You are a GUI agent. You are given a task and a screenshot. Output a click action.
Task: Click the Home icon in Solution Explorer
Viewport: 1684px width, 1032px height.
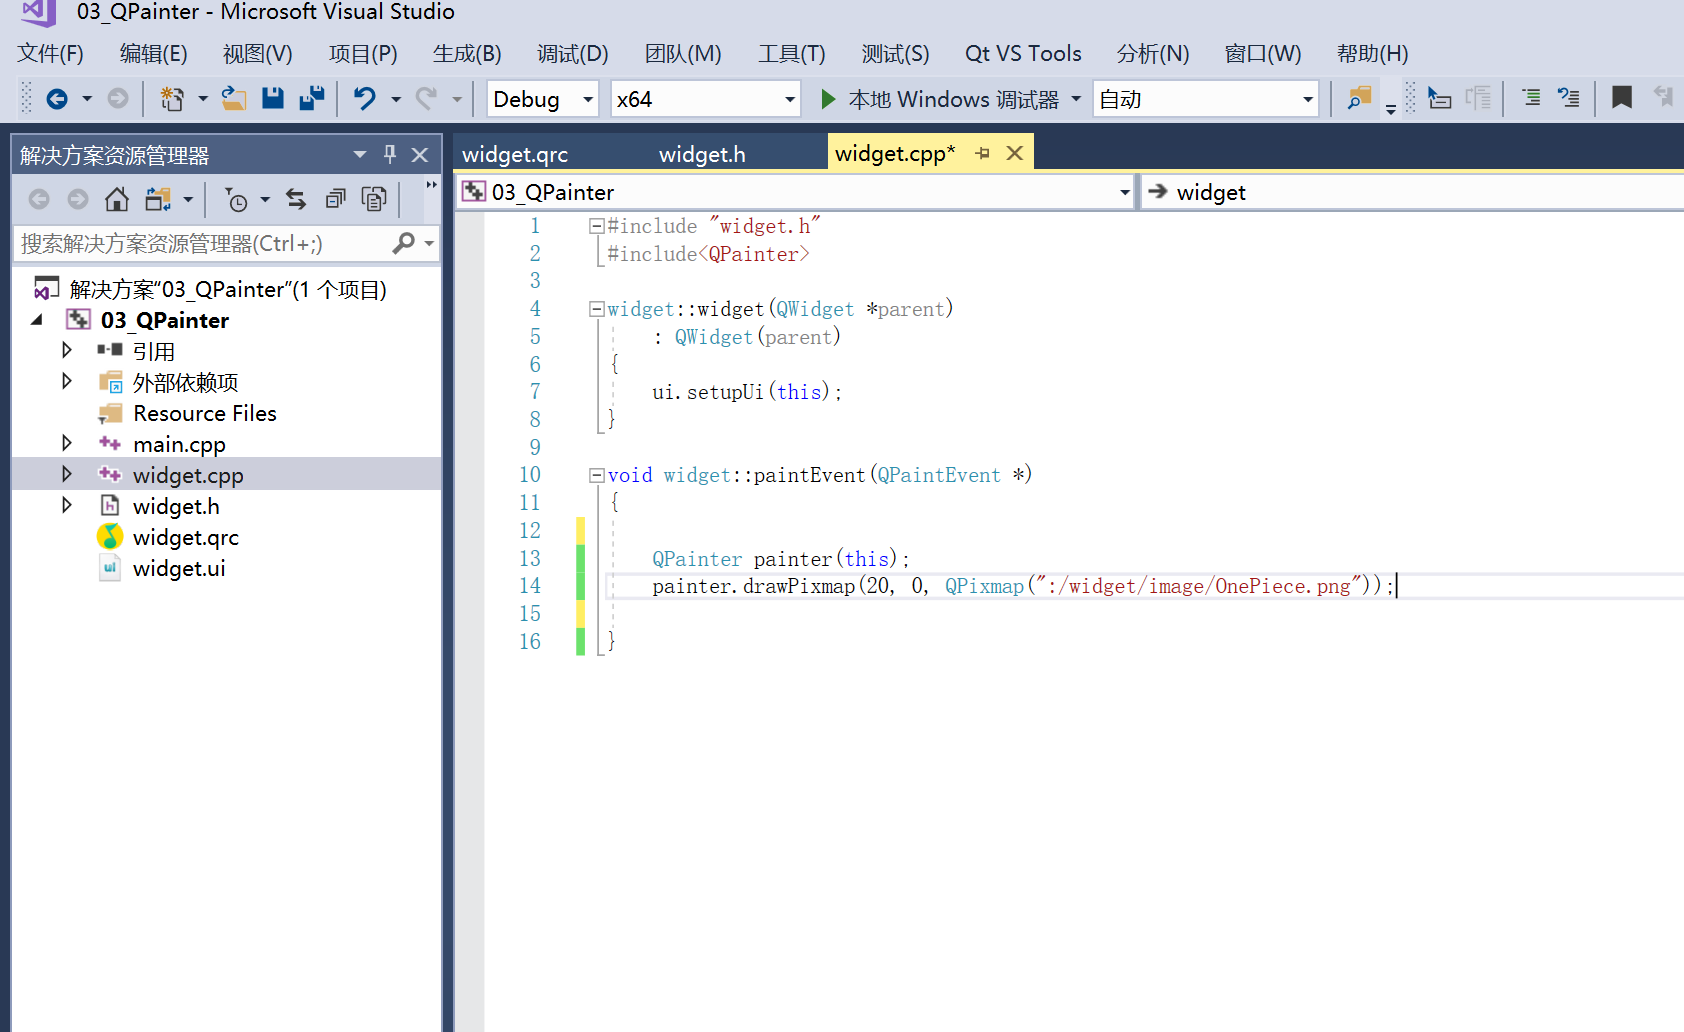[116, 198]
